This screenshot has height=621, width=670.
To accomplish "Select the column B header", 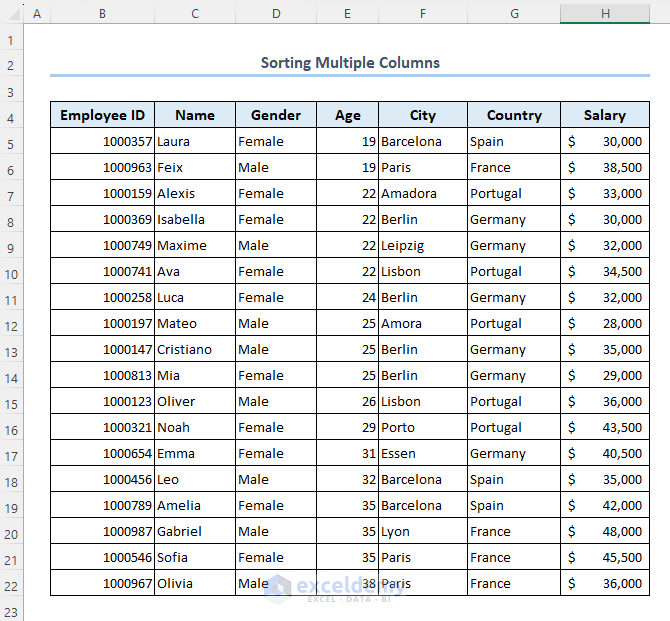I will click(102, 14).
